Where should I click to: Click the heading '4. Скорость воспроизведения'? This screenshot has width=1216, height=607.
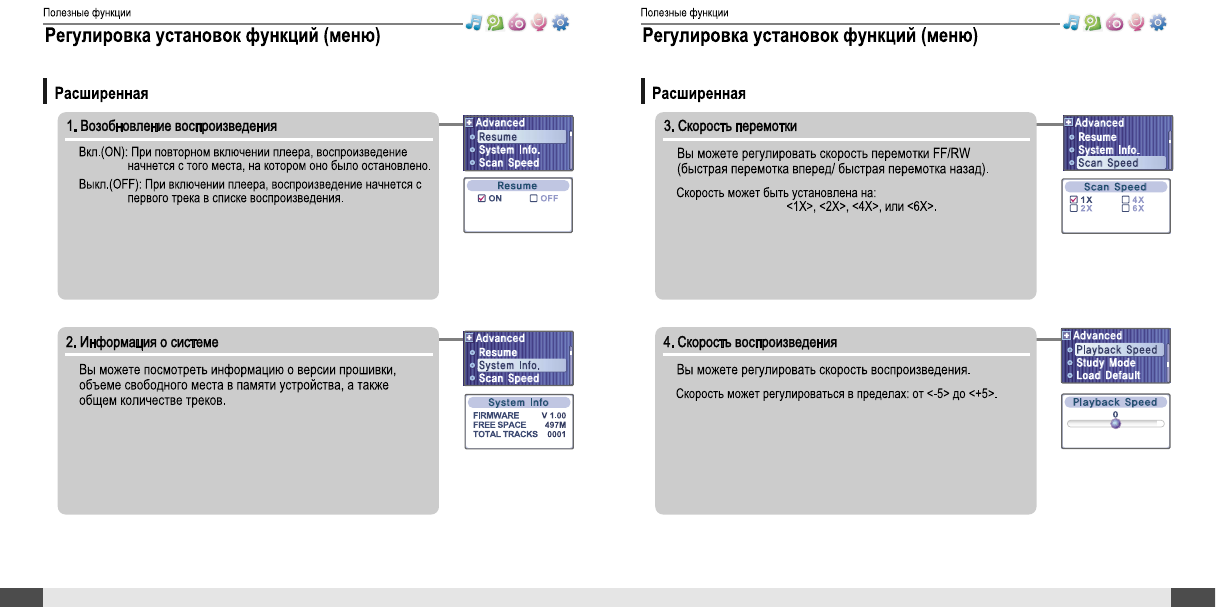[x=751, y=343]
